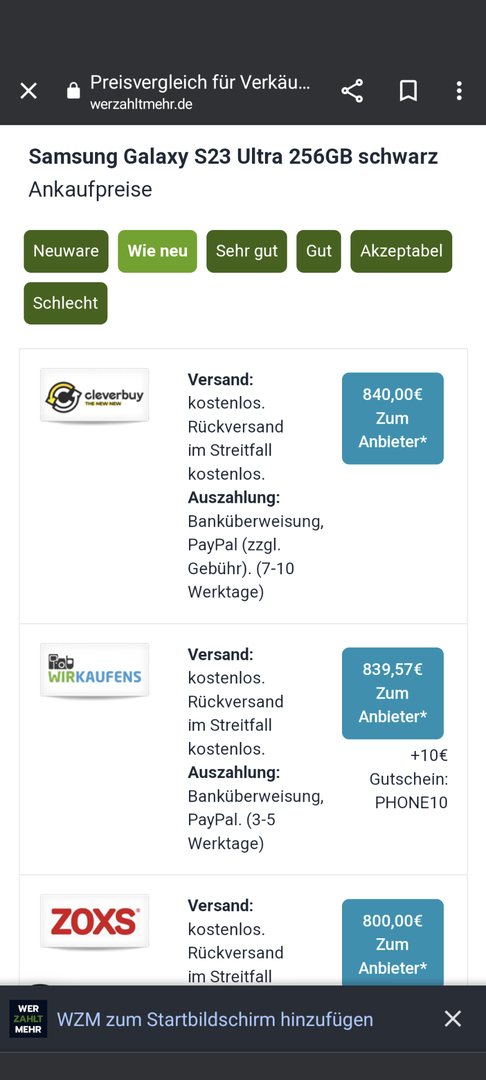Go to cleverbuy offer for 840,00€
The width and height of the screenshot is (486, 1080).
tap(392, 418)
